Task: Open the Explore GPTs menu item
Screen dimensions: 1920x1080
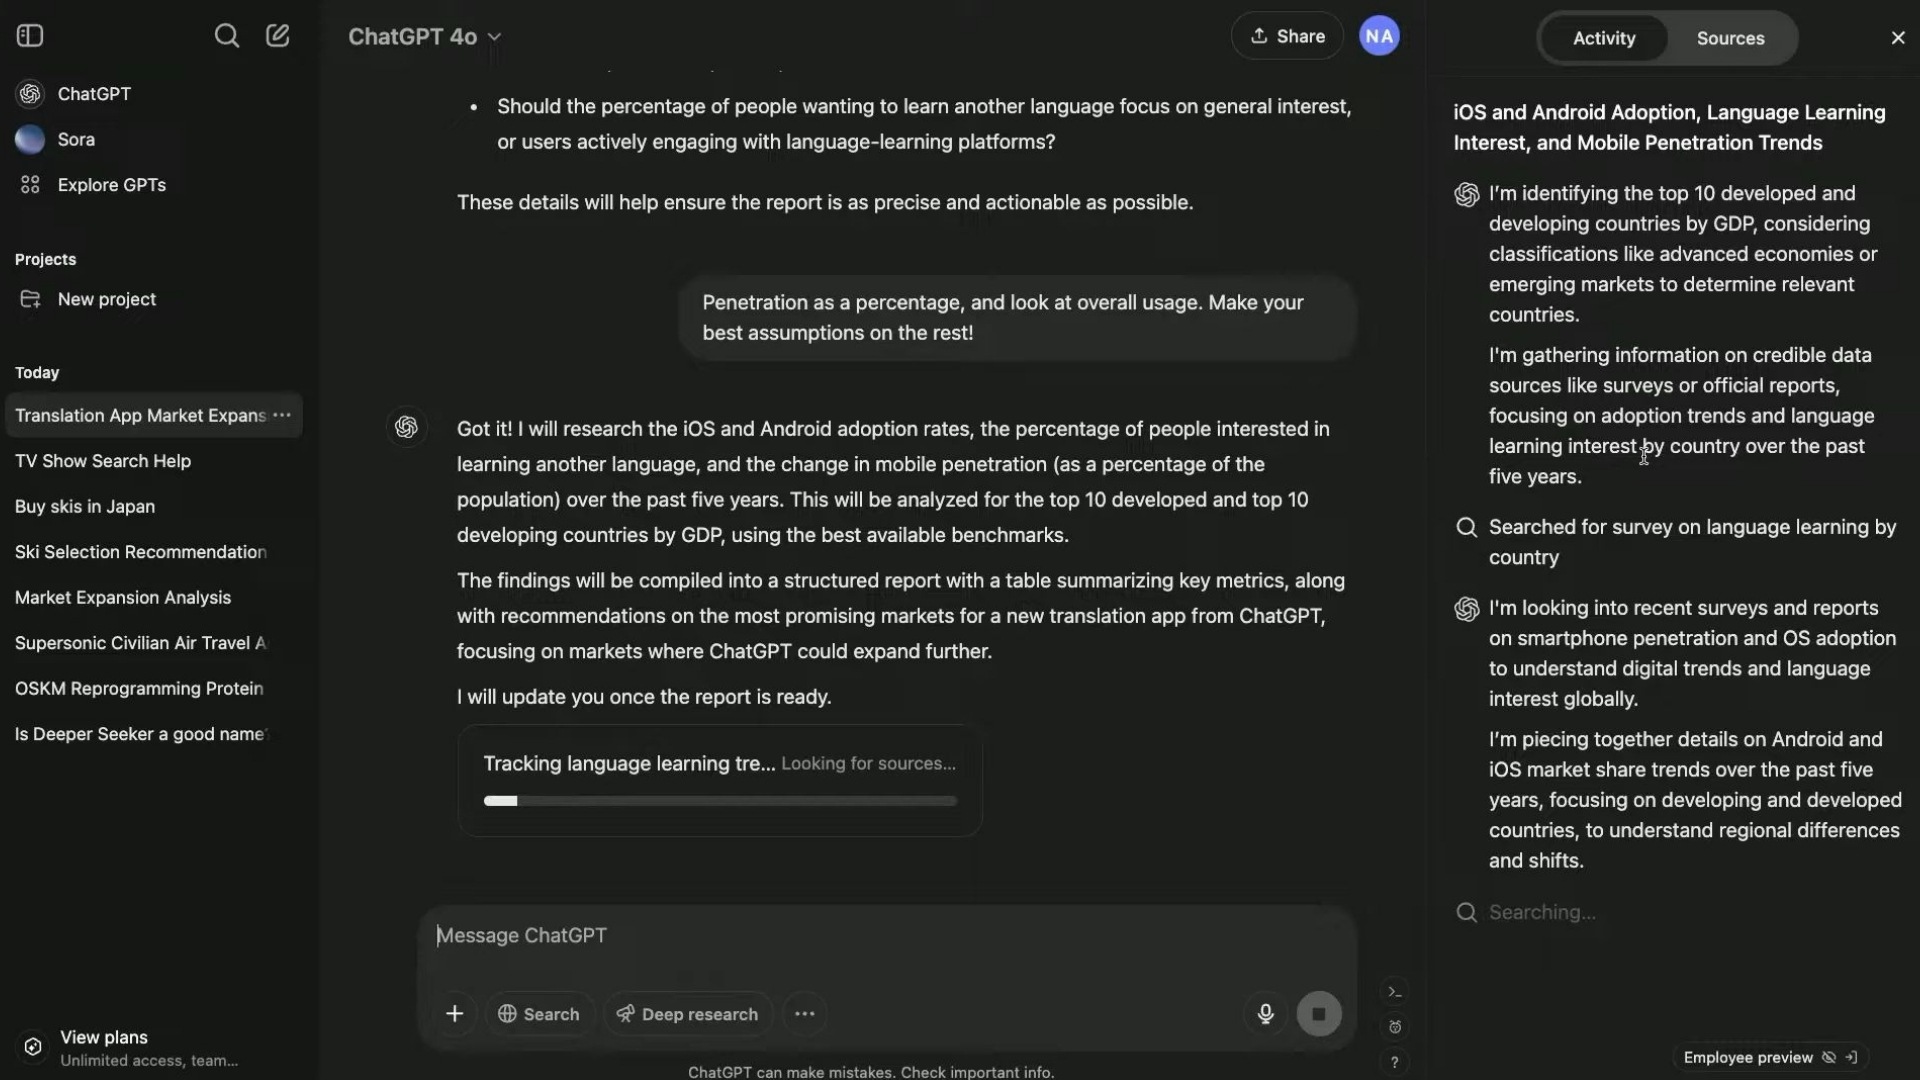Action: click(x=111, y=185)
